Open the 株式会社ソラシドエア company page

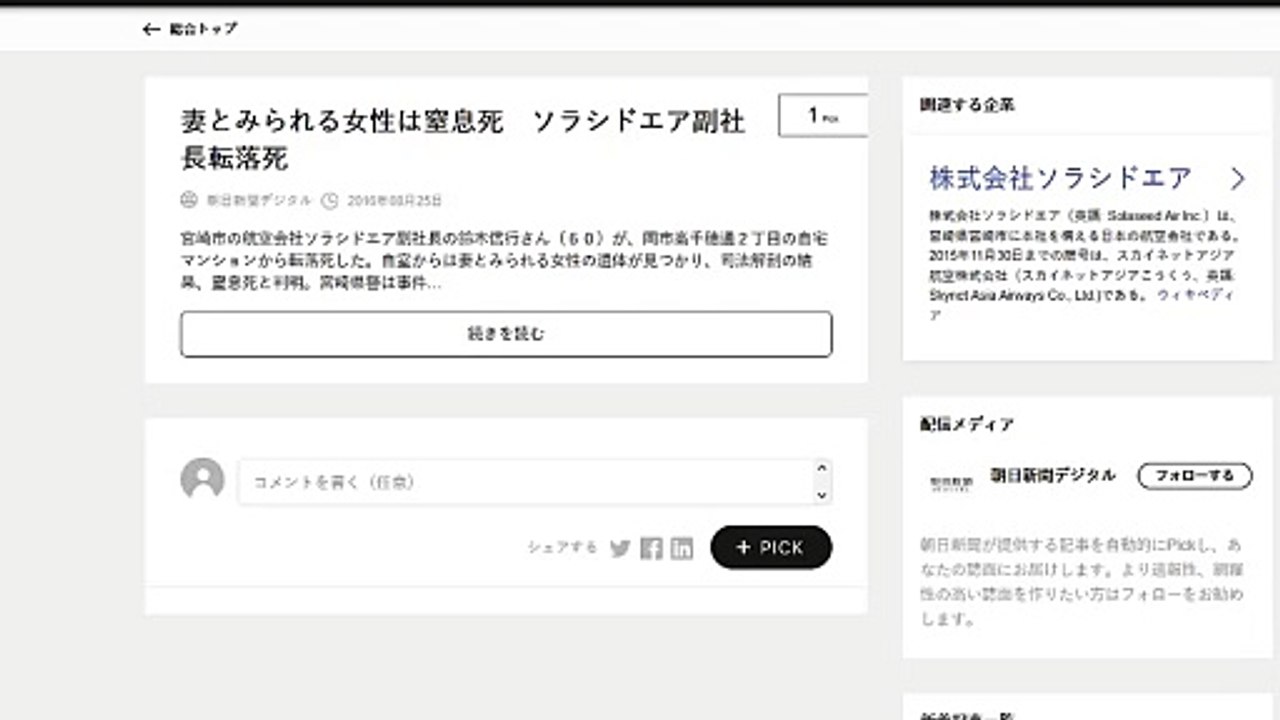tap(1060, 179)
